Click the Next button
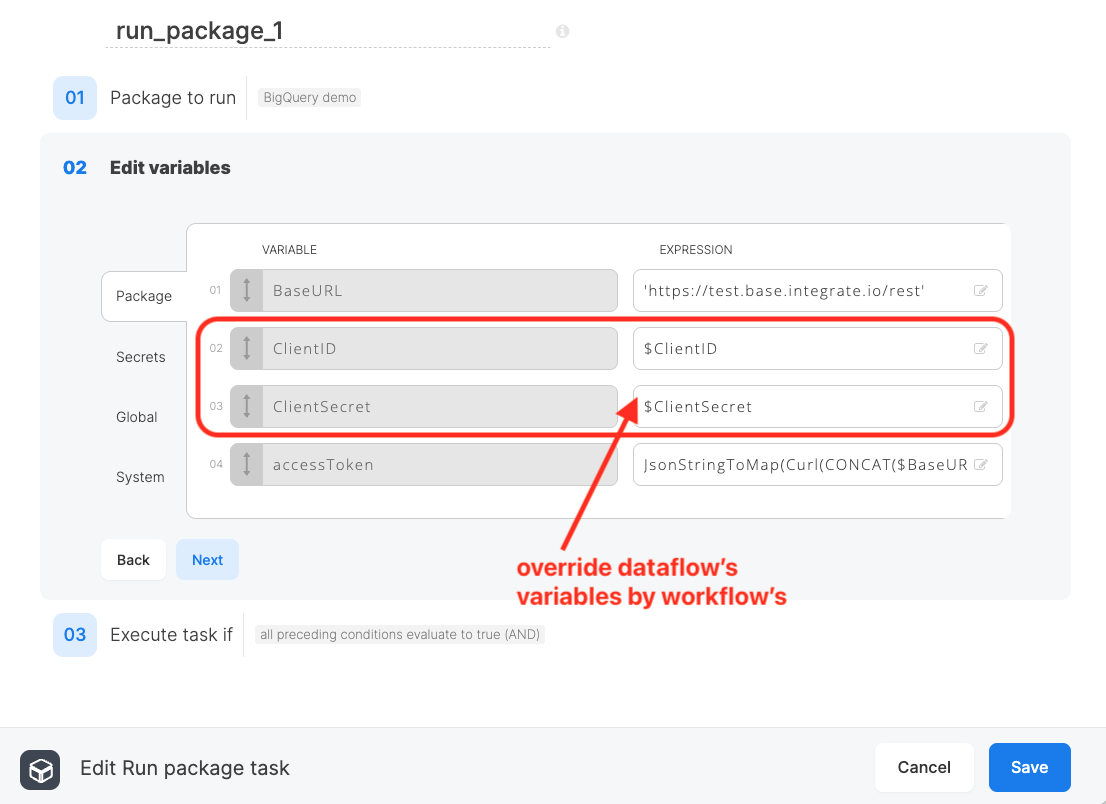This screenshot has height=804, width=1106. pos(207,559)
